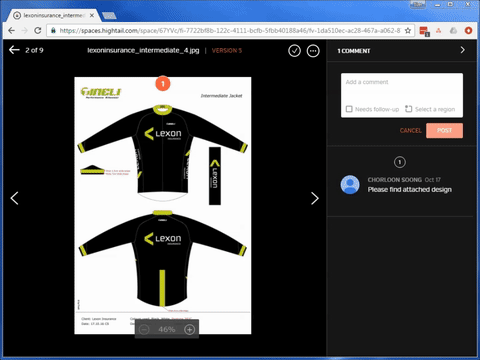Click the numbered comment badge above Chorloon Soong
Viewport: 480px width, 360px height.
[400, 162]
